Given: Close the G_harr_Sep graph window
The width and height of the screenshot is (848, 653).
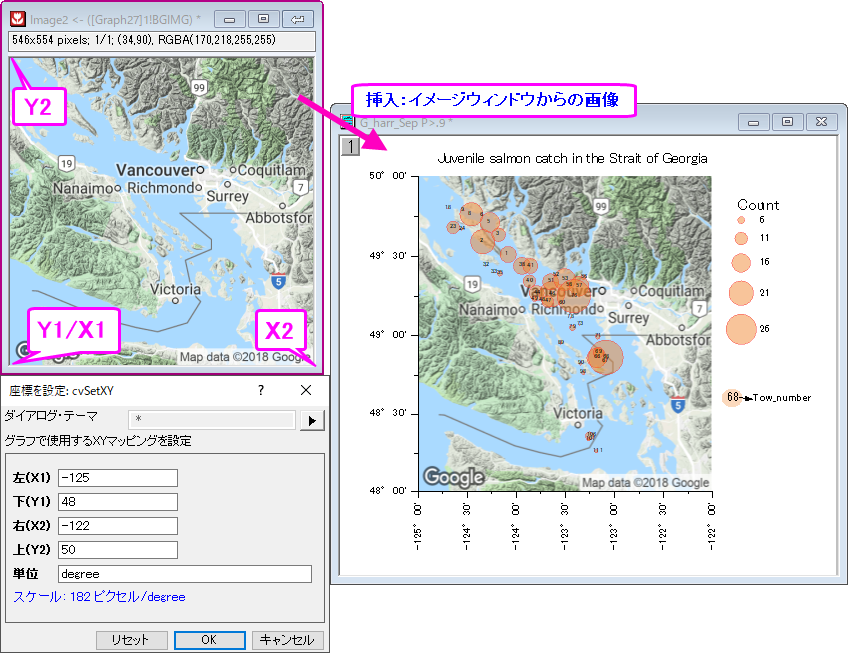Looking at the screenshot, I should tap(822, 122).
